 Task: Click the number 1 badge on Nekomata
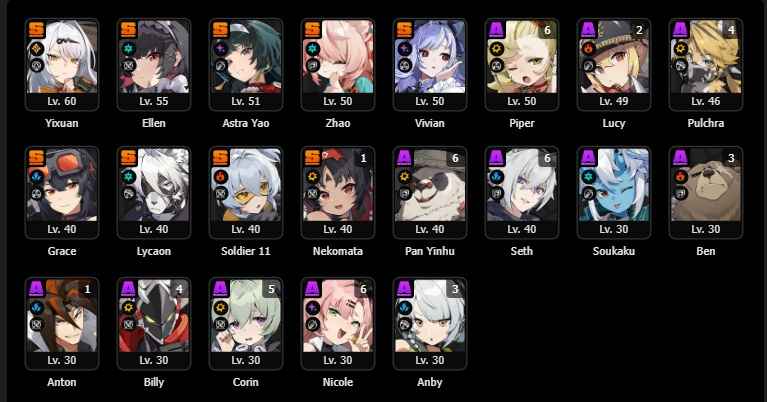tap(363, 158)
